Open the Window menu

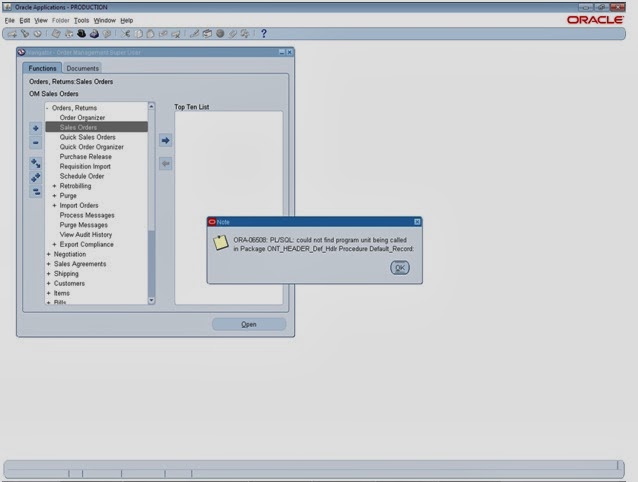(x=105, y=20)
